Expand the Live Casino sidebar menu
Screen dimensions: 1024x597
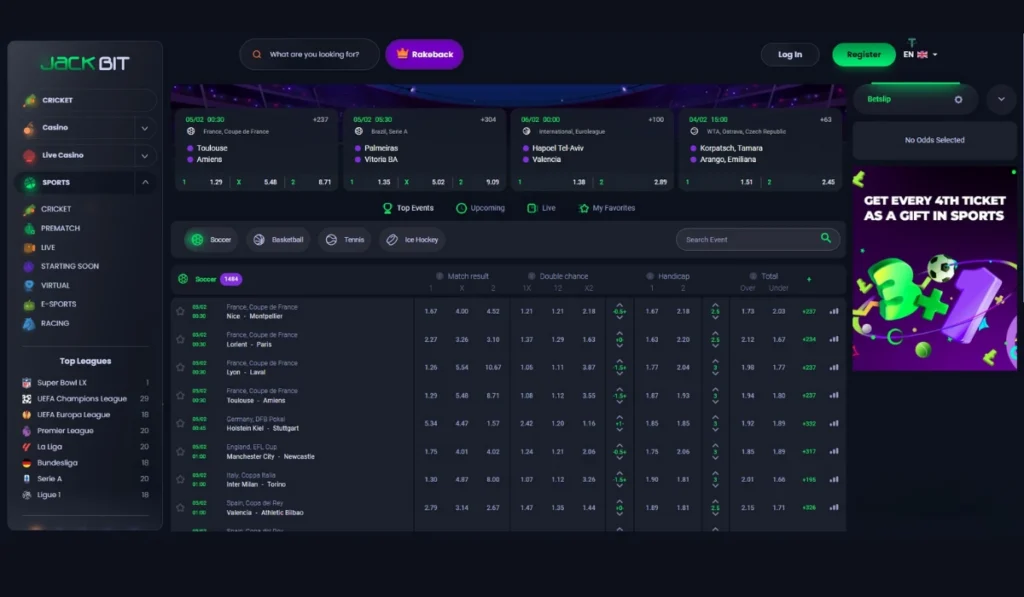pyautogui.click(x=145, y=155)
